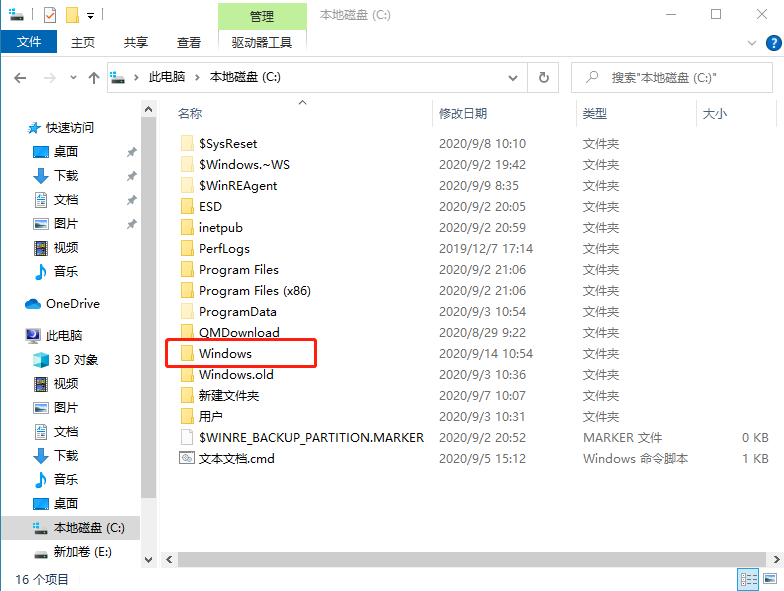Select the QMDownload folder icon
Image resolution: width=784 pixels, height=591 pixels.
pos(187,332)
